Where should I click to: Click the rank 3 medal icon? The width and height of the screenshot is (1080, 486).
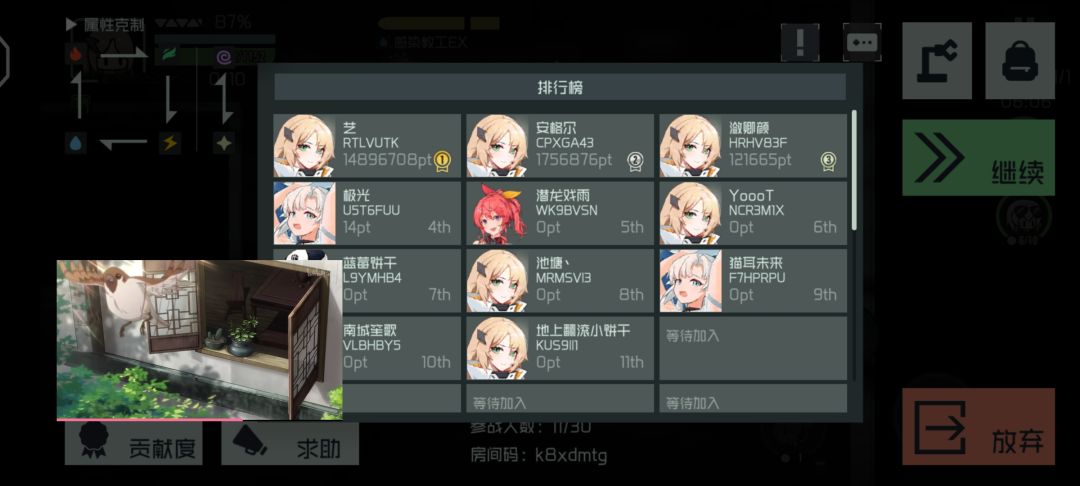(828, 160)
